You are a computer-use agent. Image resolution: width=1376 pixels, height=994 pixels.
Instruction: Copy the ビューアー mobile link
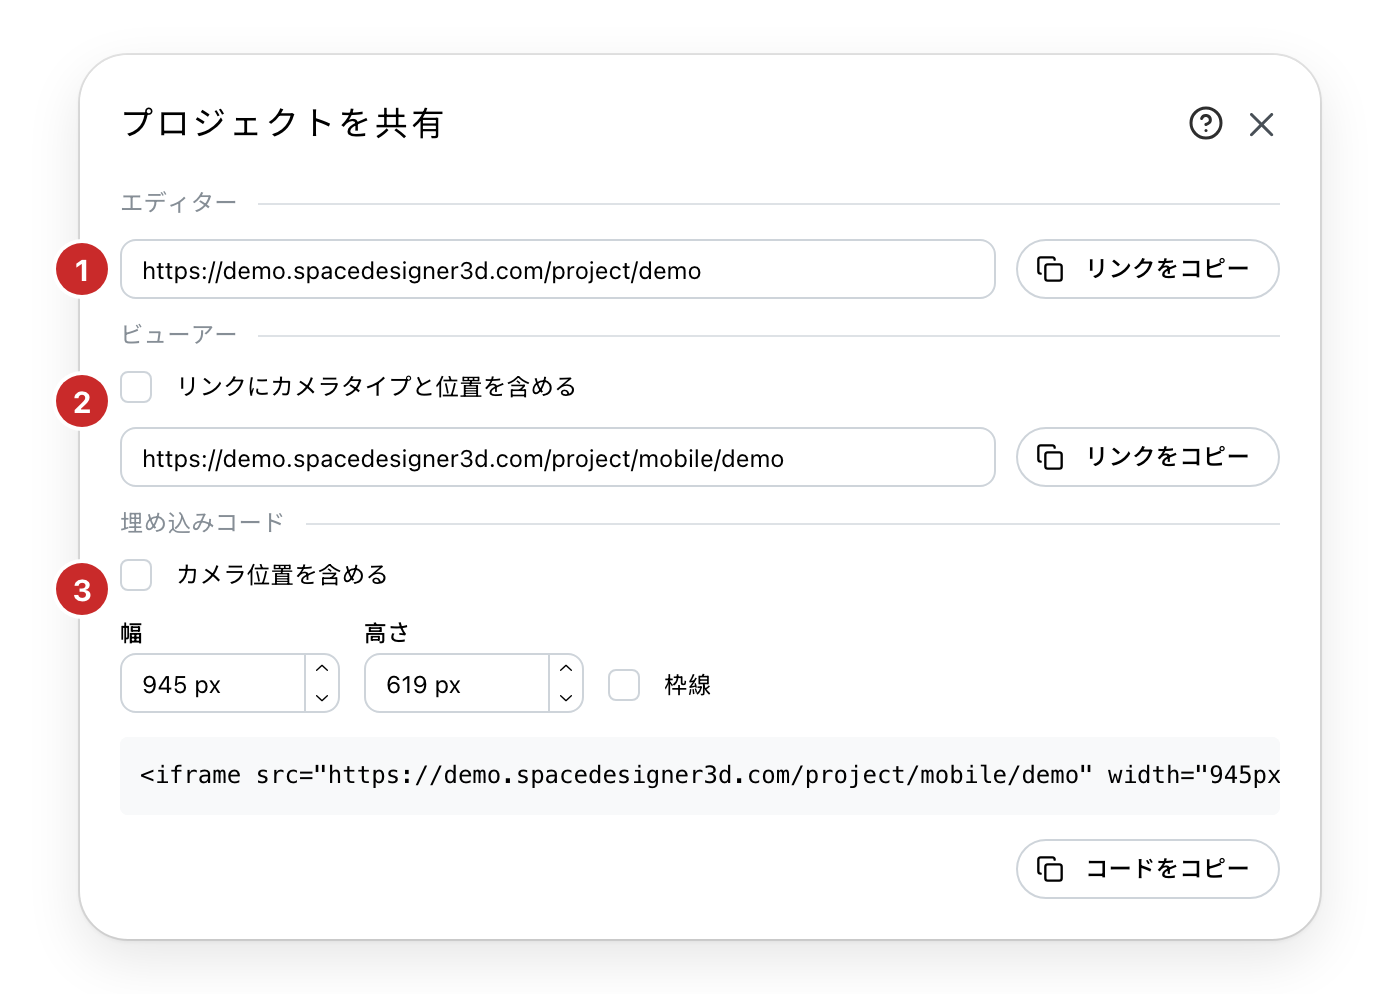[x=1147, y=457]
